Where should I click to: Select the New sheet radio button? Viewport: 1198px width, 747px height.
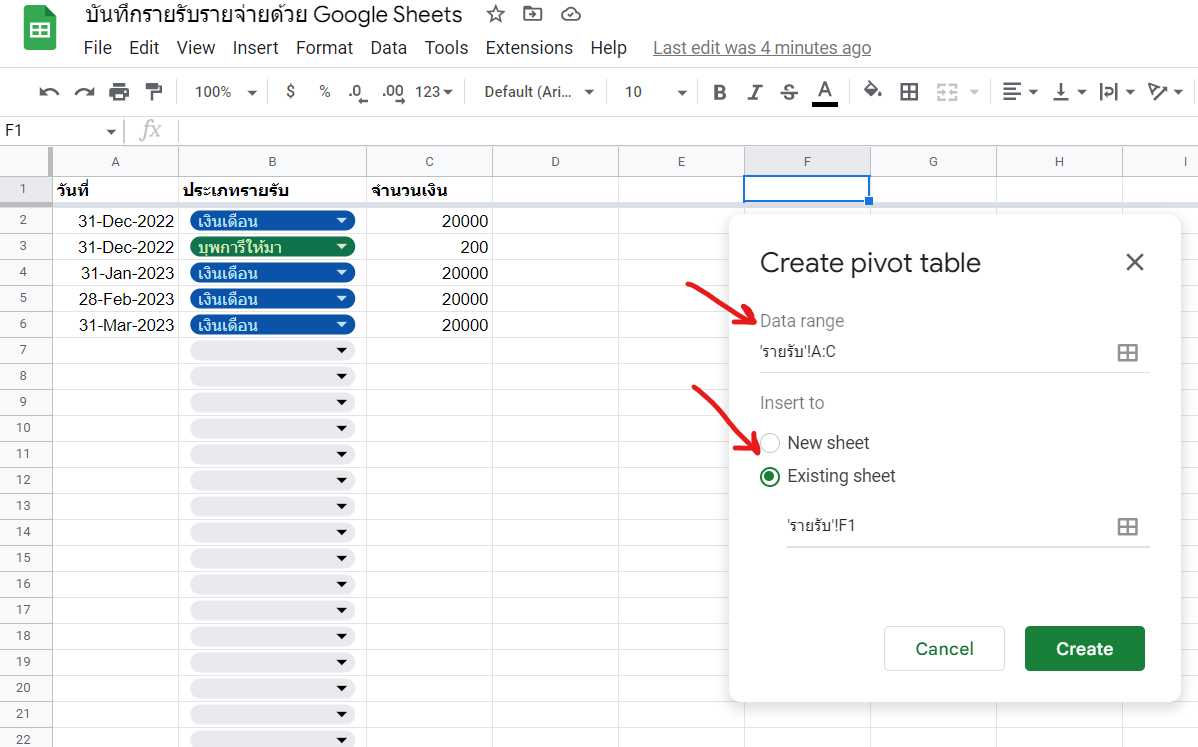[x=770, y=442]
